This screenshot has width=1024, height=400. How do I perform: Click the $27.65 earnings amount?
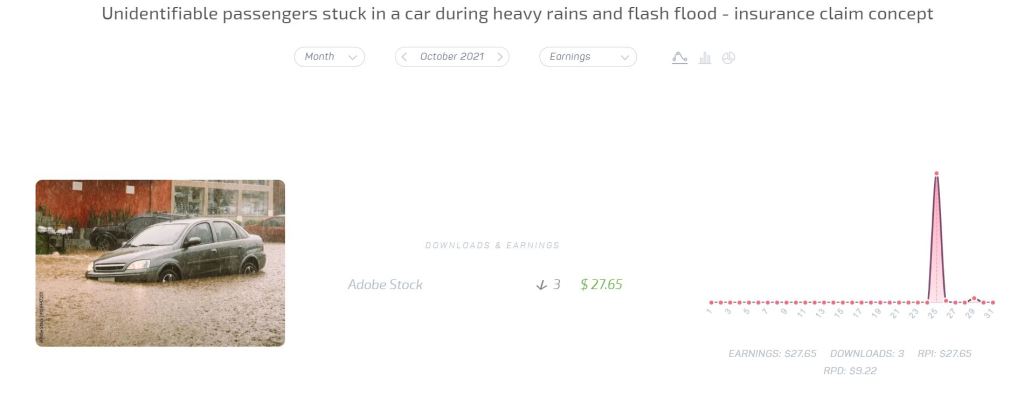pos(601,285)
